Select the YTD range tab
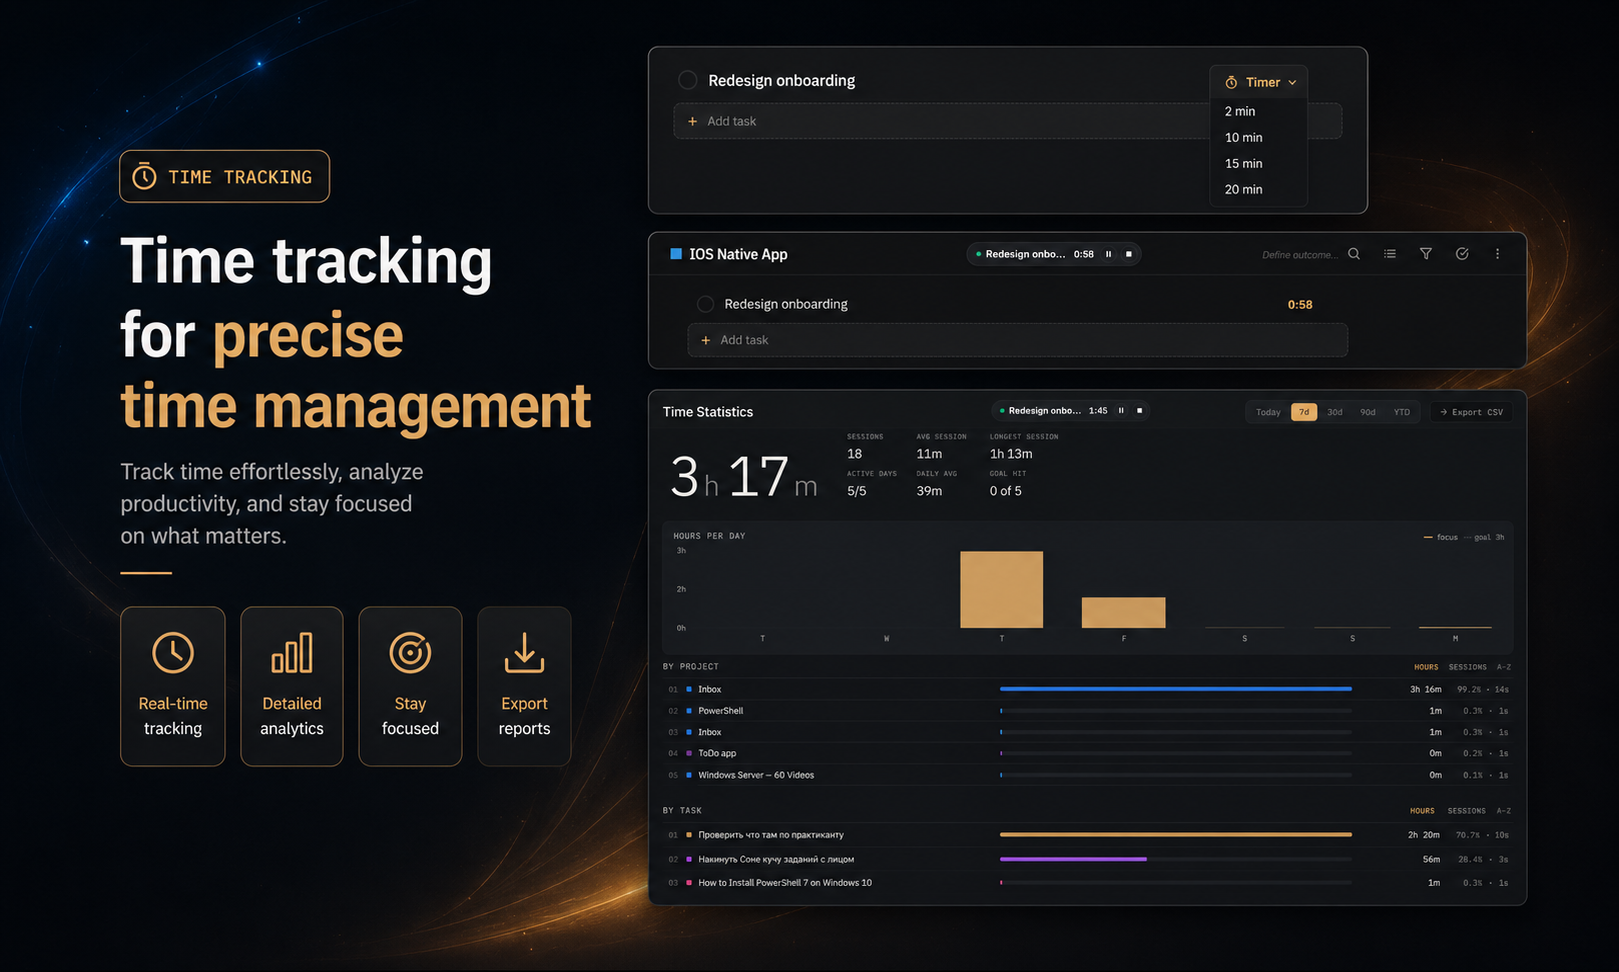Screen dimensions: 1619x972 pyautogui.click(x=1402, y=412)
